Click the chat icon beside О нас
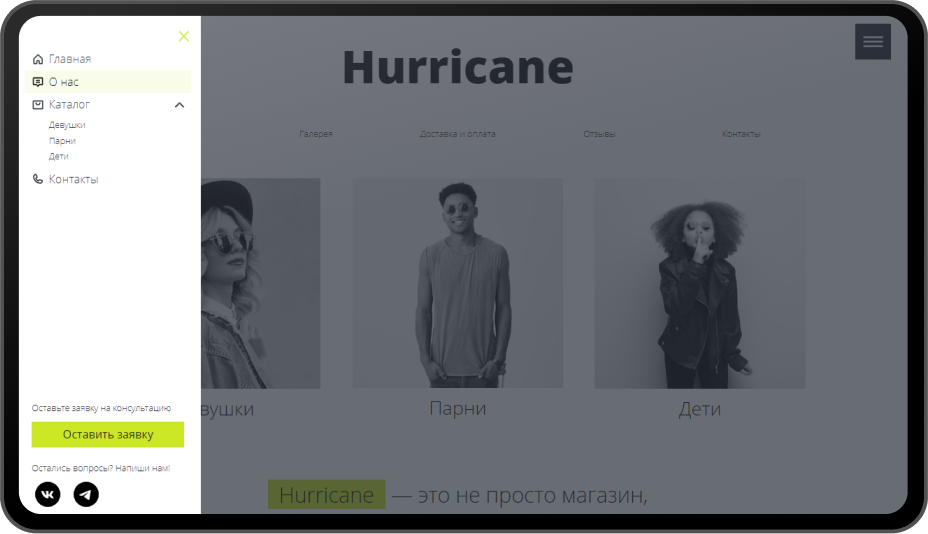 tap(38, 82)
